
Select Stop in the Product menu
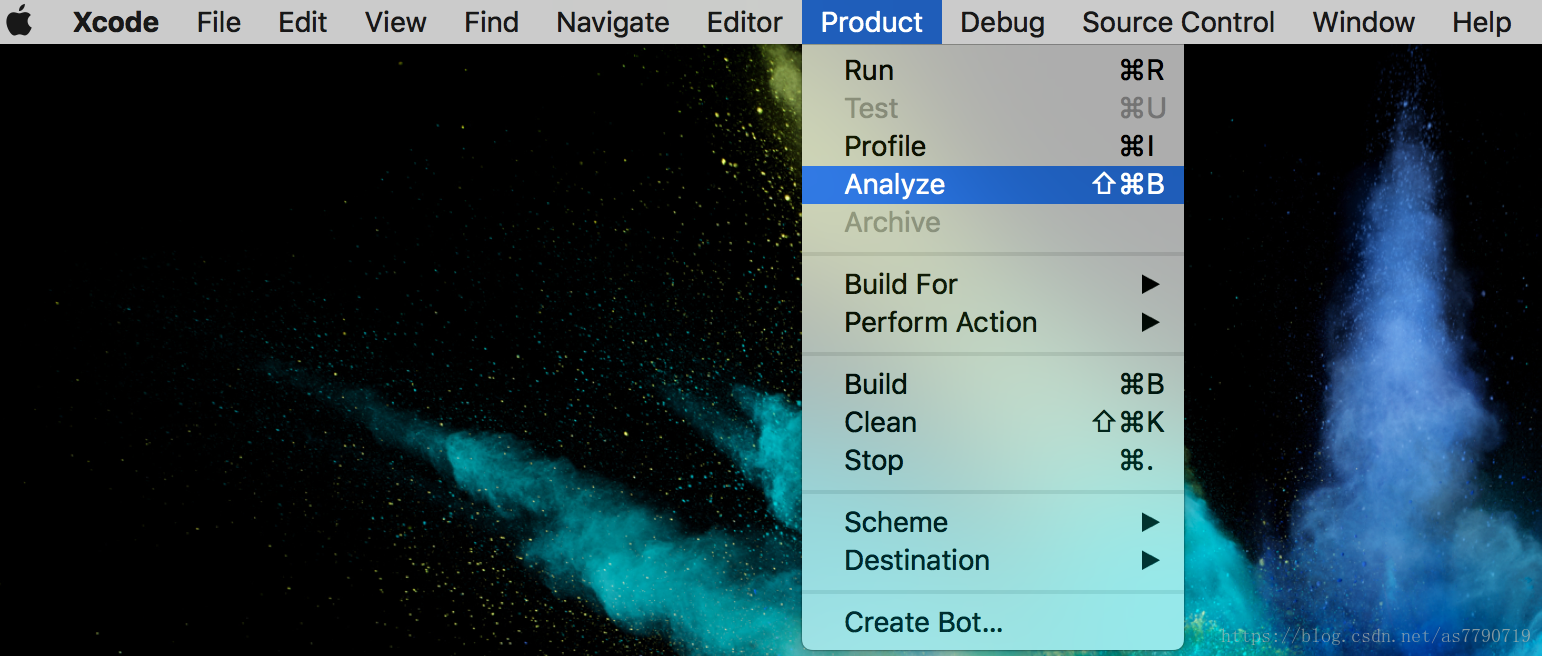(x=993, y=461)
